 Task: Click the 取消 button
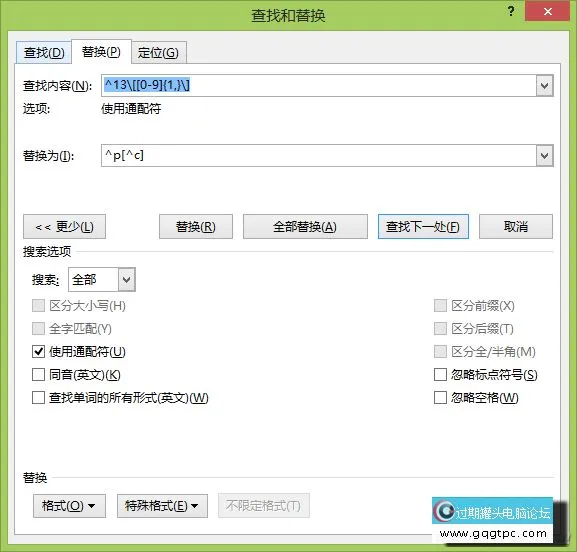516,227
